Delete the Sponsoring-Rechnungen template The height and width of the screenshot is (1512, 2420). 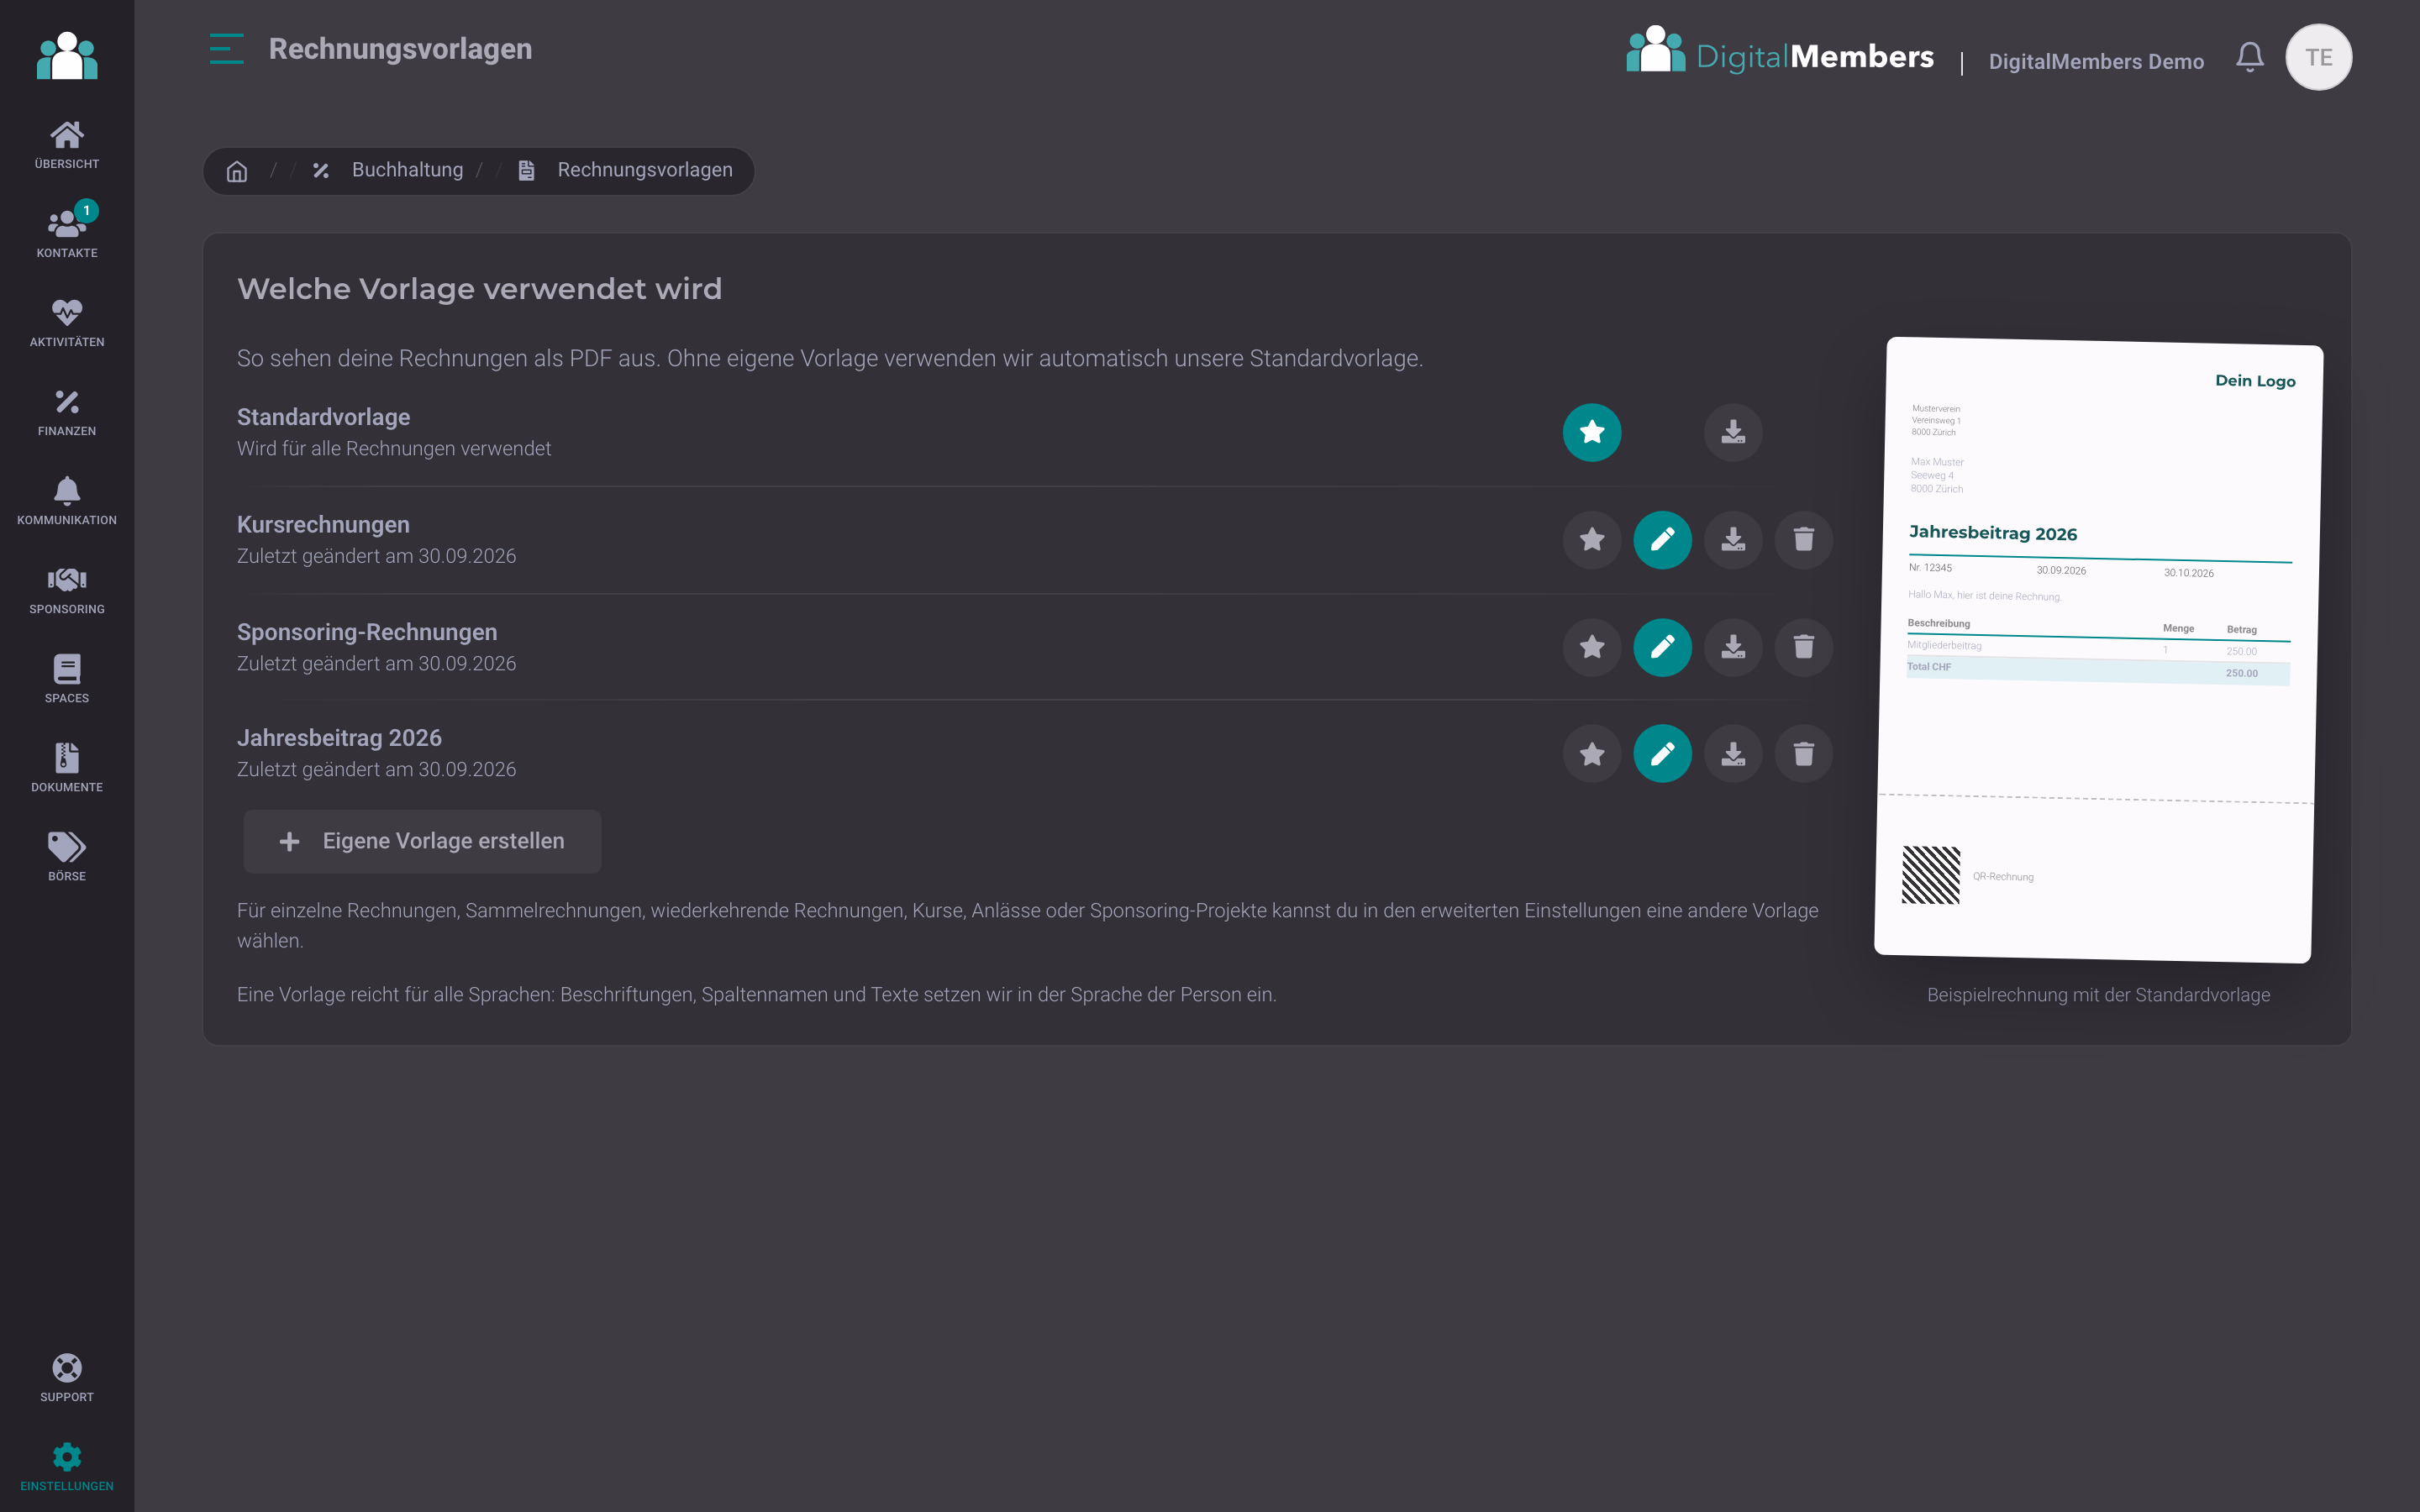tap(1803, 647)
